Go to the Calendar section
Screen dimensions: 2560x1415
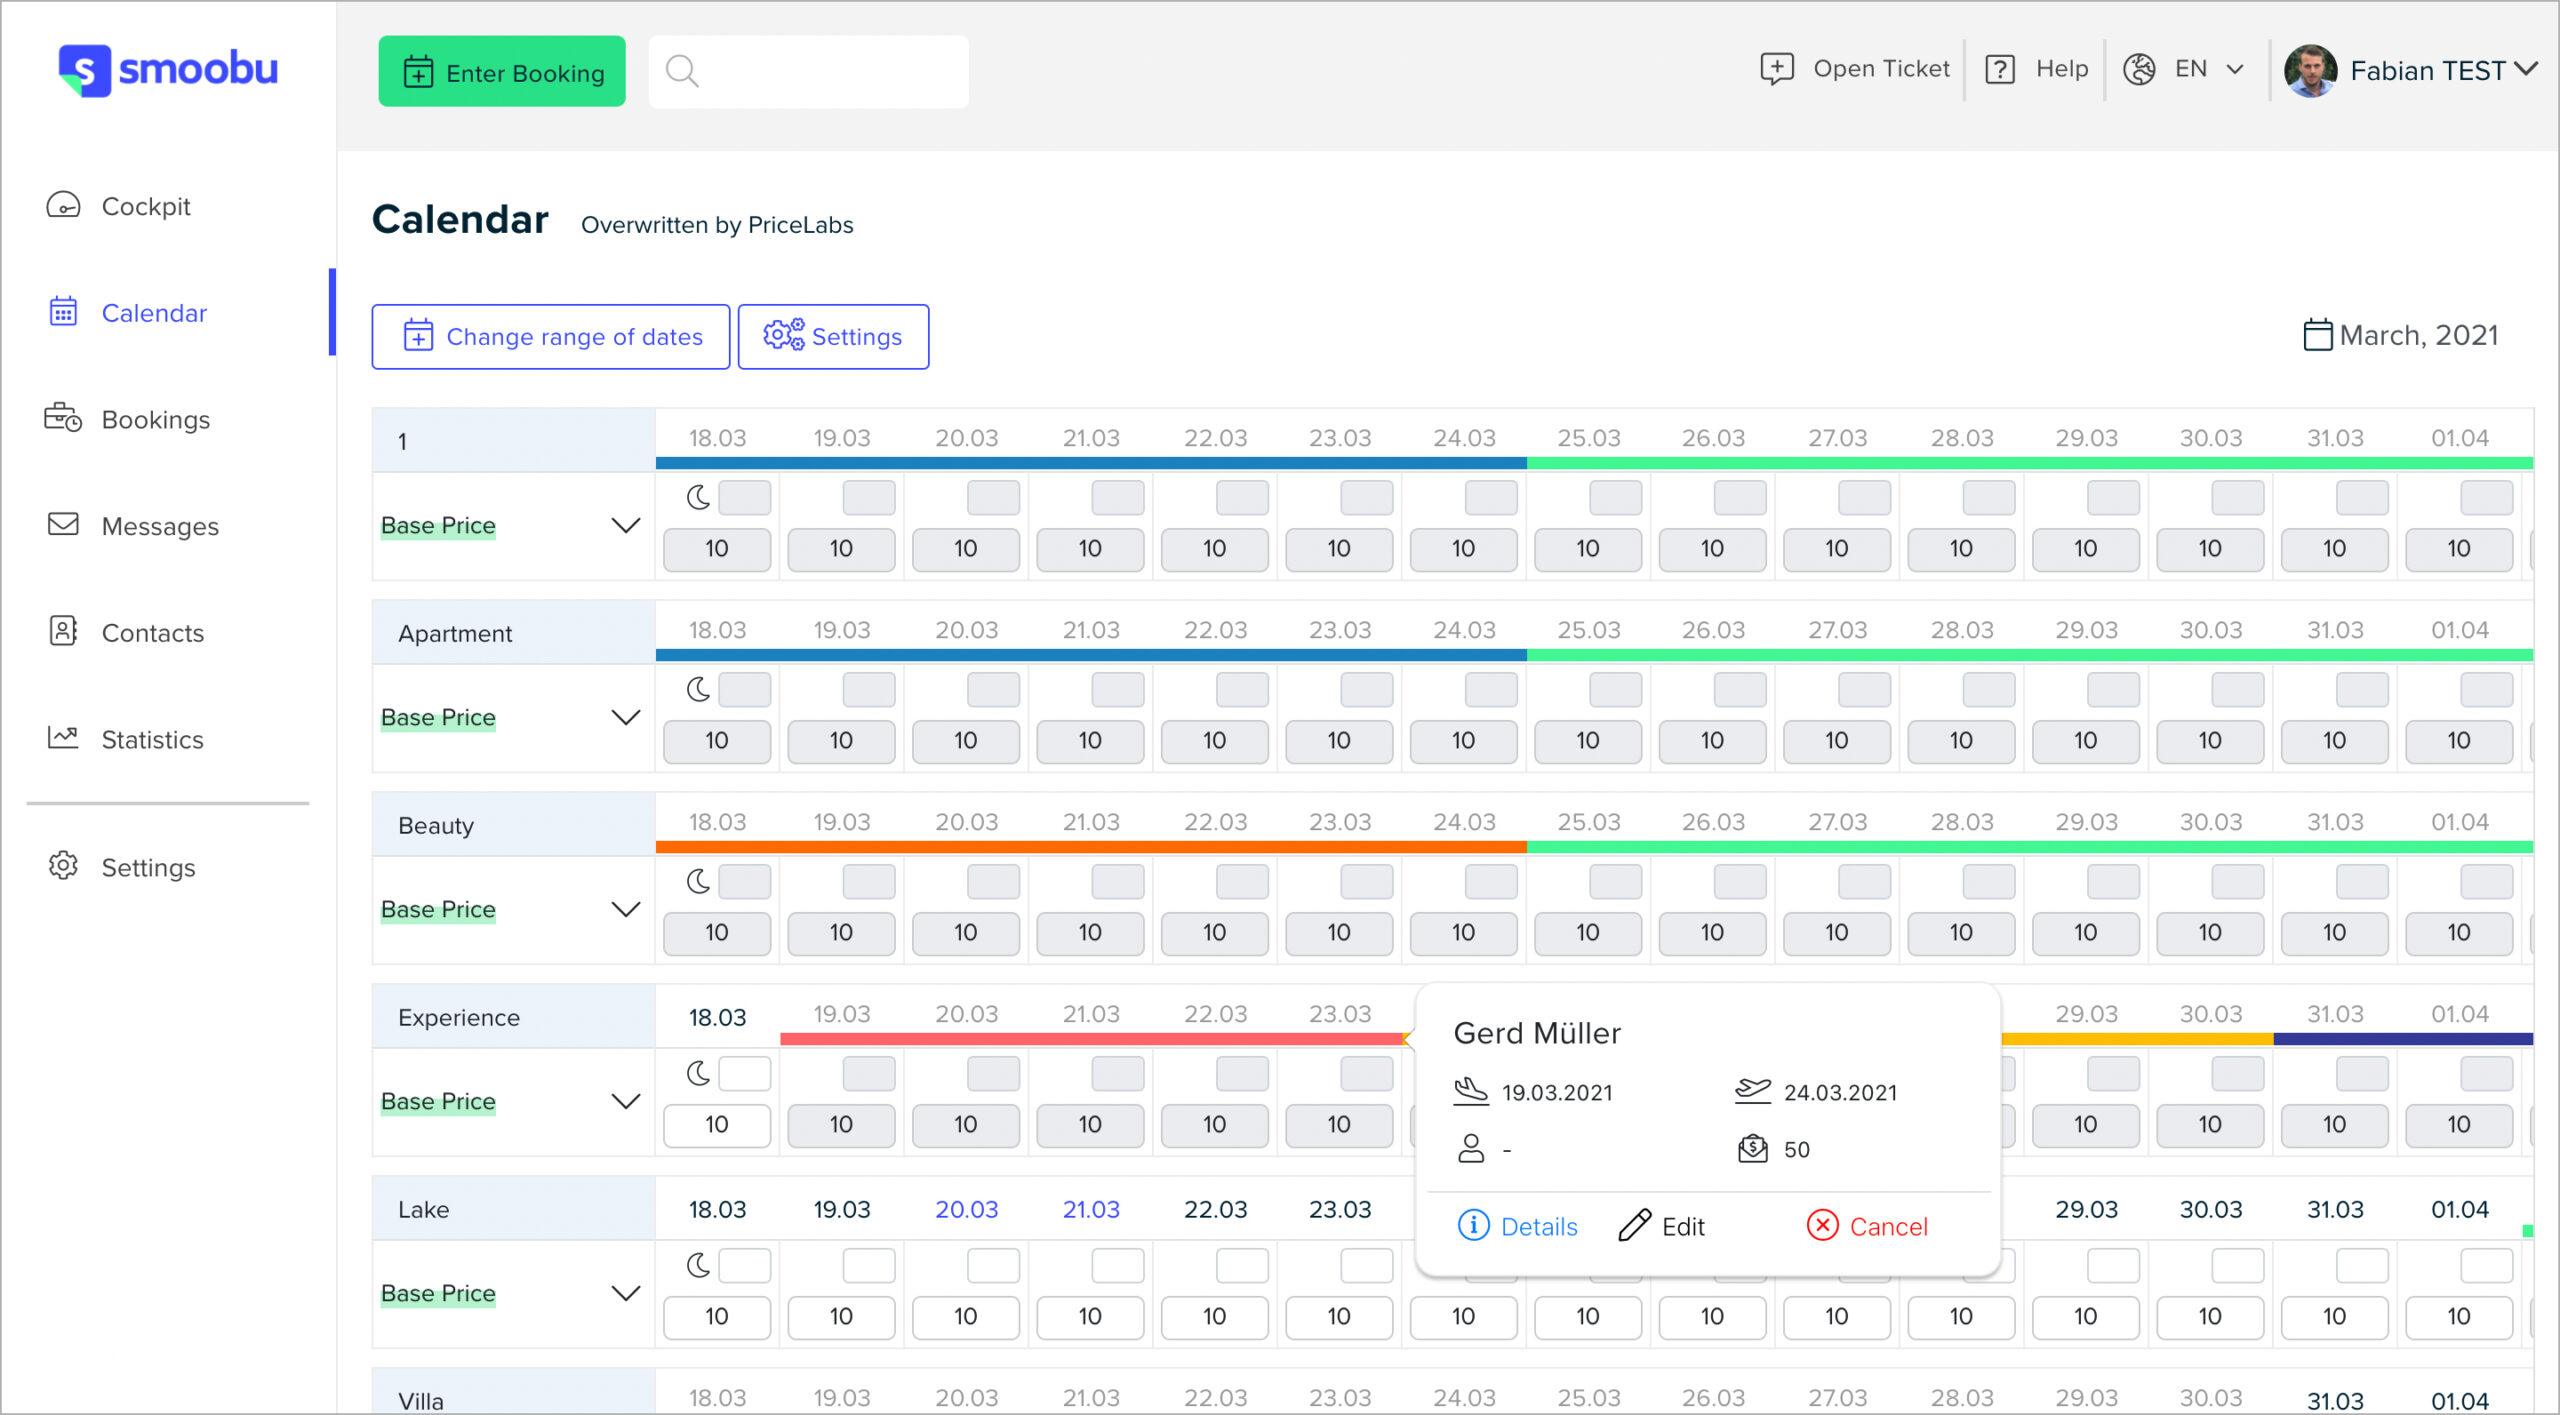(154, 313)
